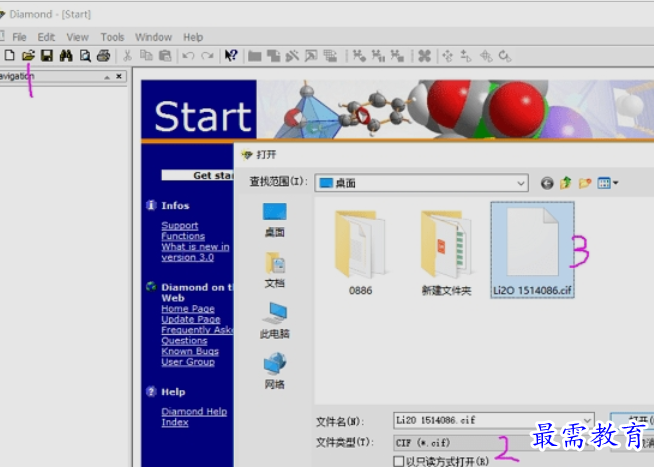Create new folder icon in Open dialog
Viewport: 654px width, 467px height.
pyautogui.click(x=585, y=183)
